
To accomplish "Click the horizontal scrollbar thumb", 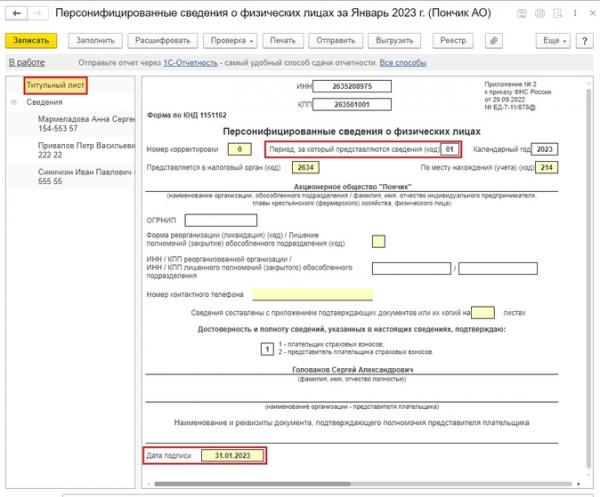I will tap(252, 484).
